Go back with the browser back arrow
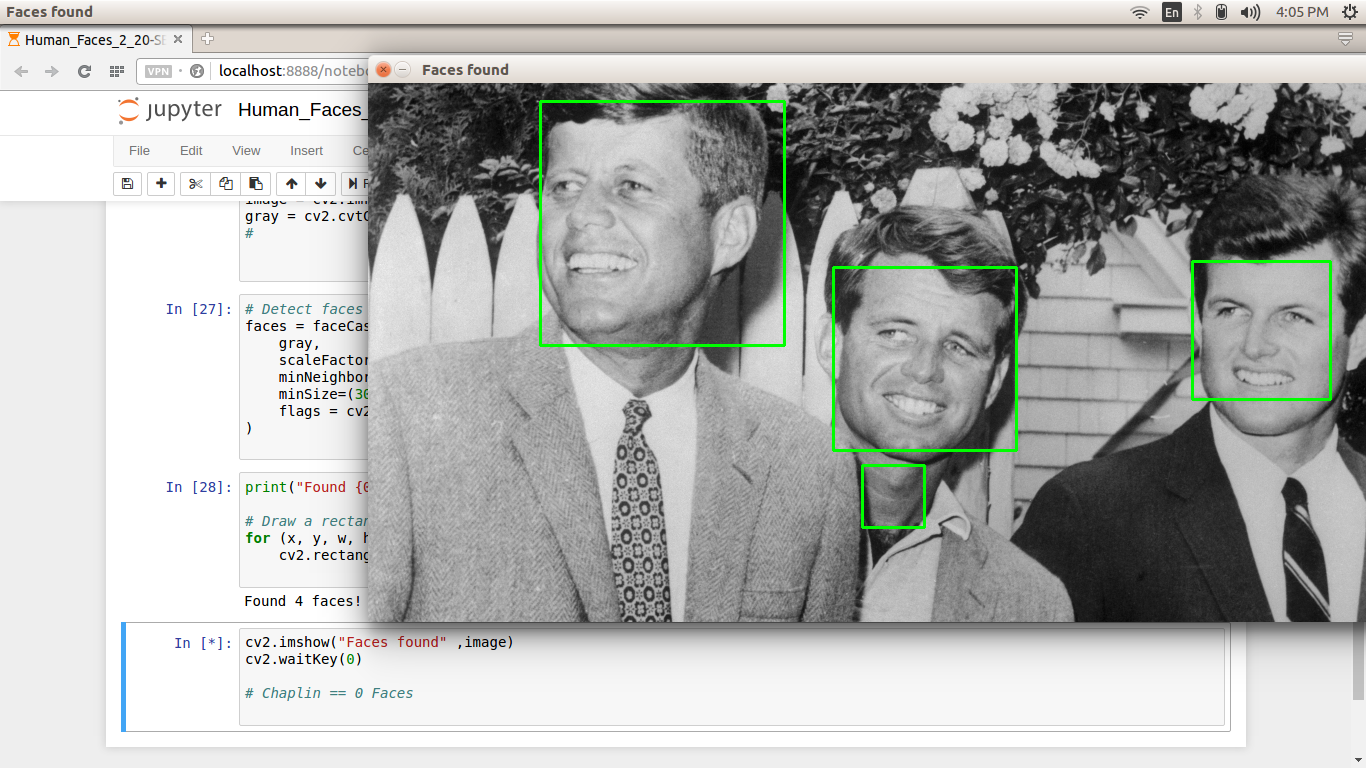 (21, 71)
